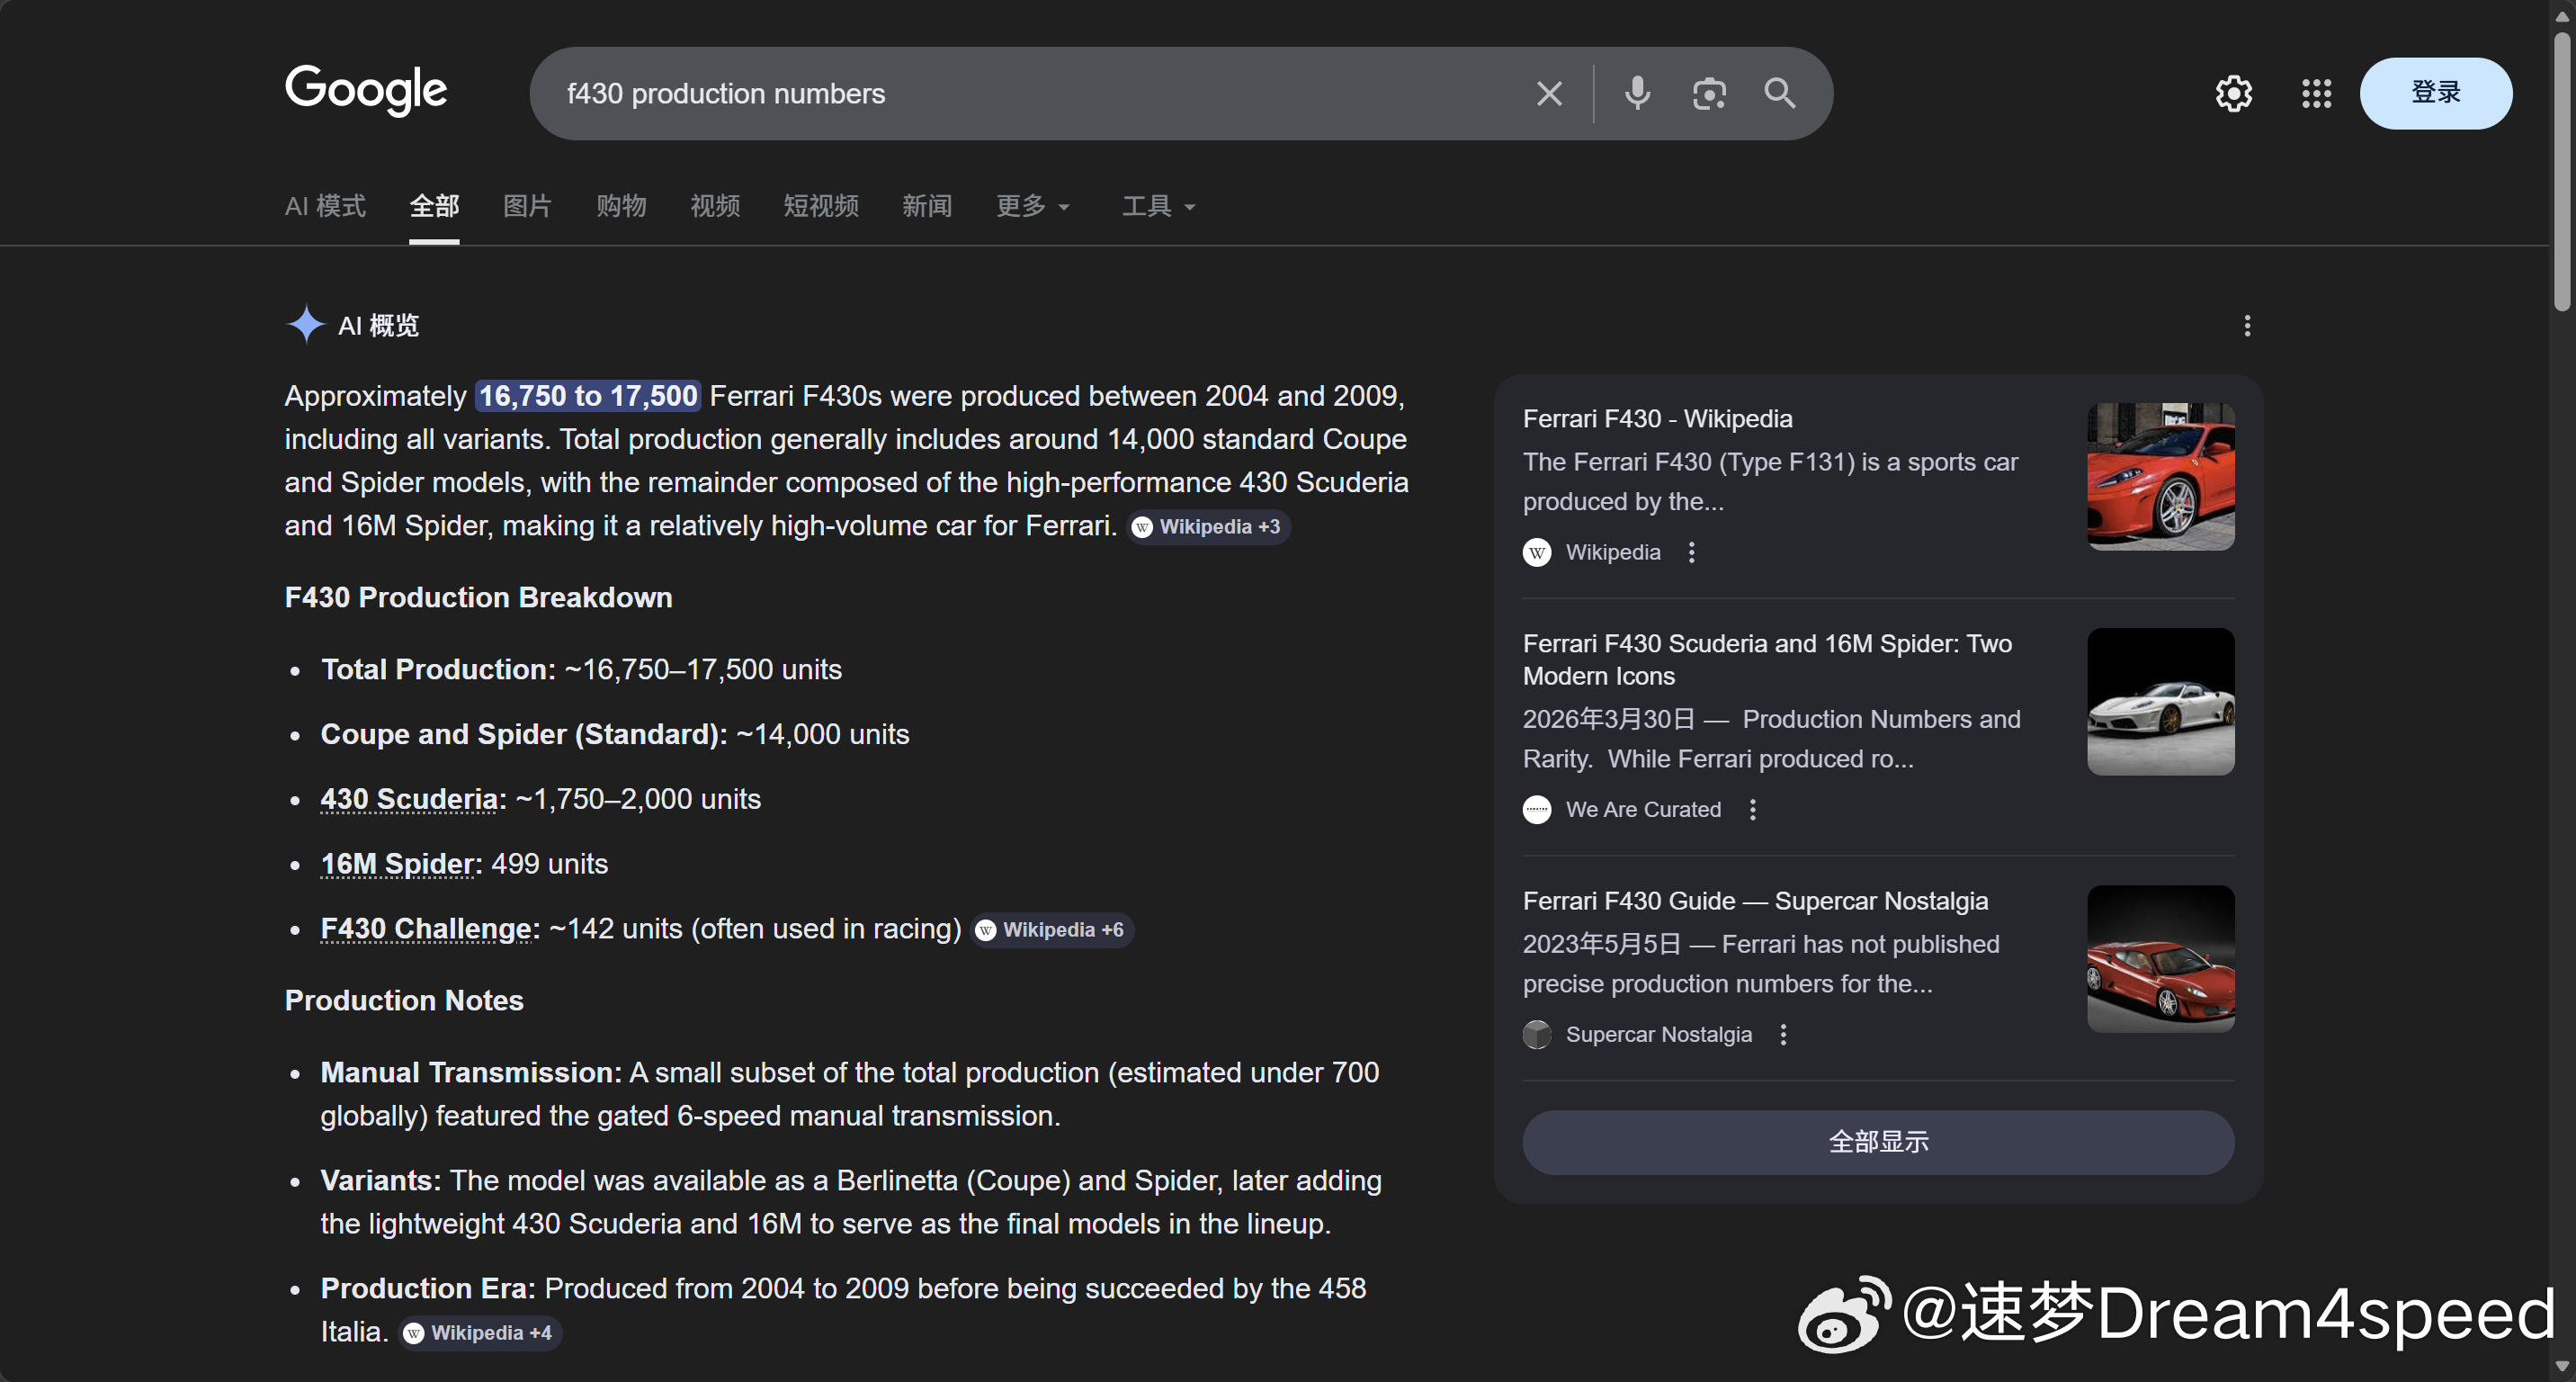2576x1382 pixels.
Task: Expand the Wikipedia +6 sources chip
Action: point(1053,930)
